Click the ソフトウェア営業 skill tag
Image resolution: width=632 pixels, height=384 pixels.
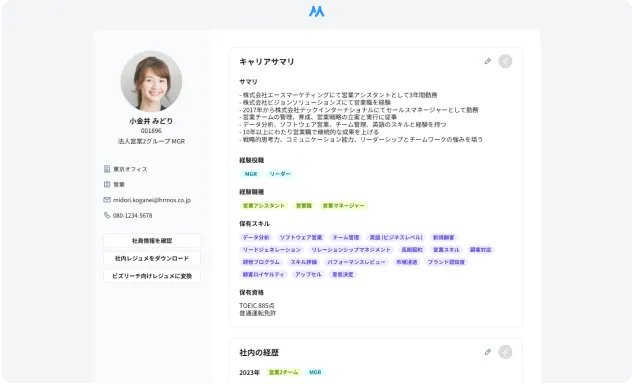(x=301, y=237)
